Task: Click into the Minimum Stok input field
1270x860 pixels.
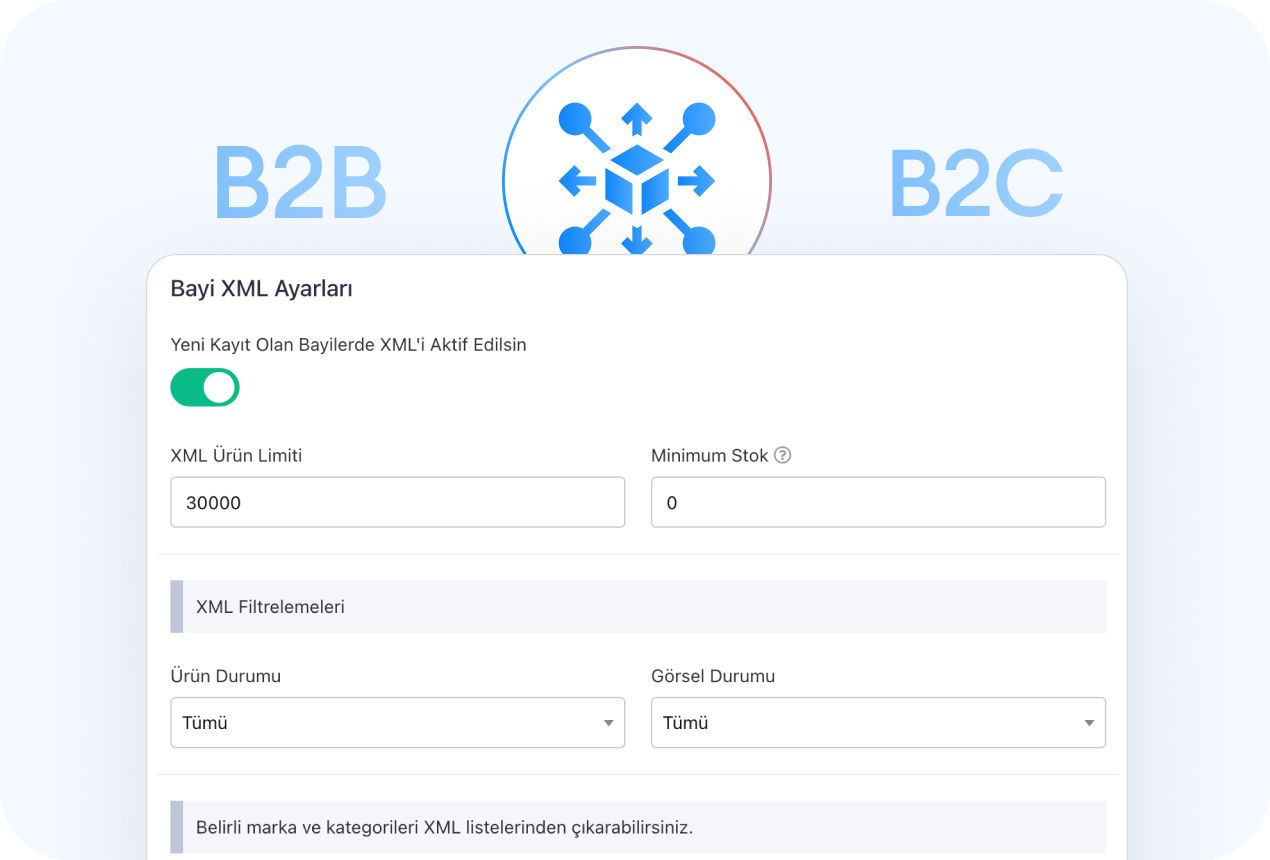Action: tap(878, 502)
